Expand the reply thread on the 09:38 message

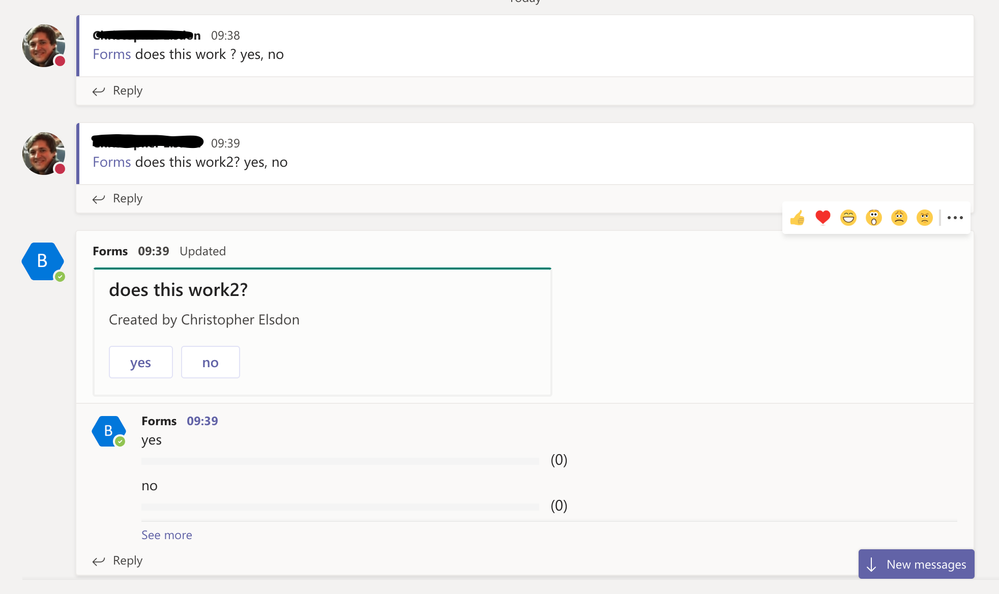pos(117,90)
